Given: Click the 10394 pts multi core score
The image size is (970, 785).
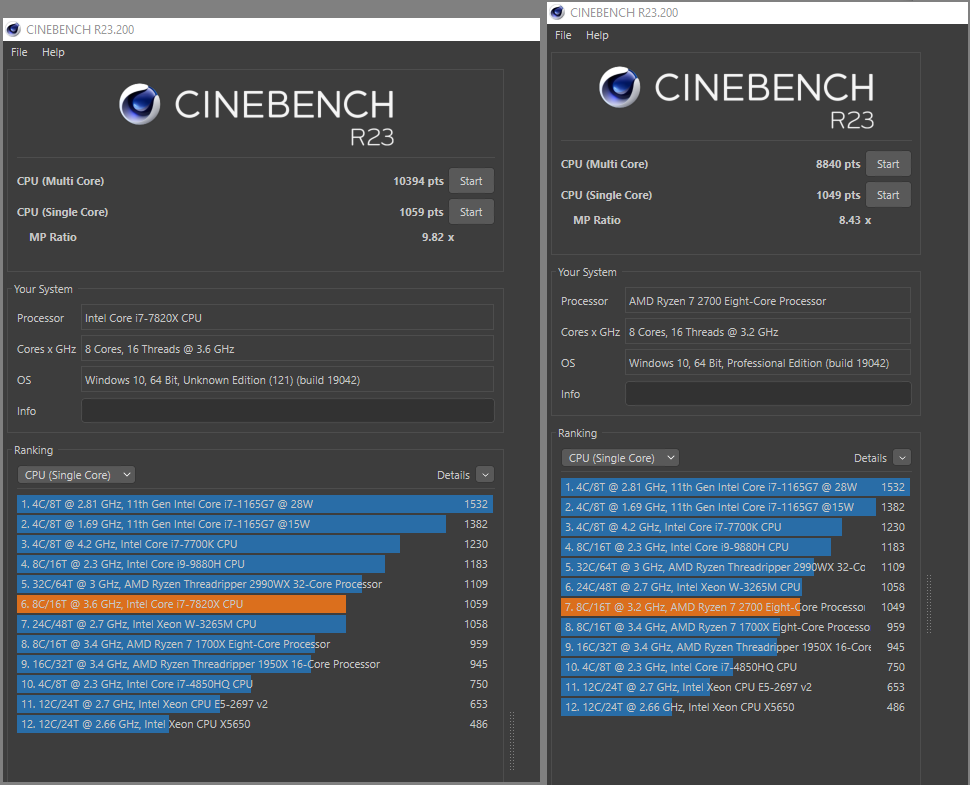Looking at the screenshot, I should [418, 181].
